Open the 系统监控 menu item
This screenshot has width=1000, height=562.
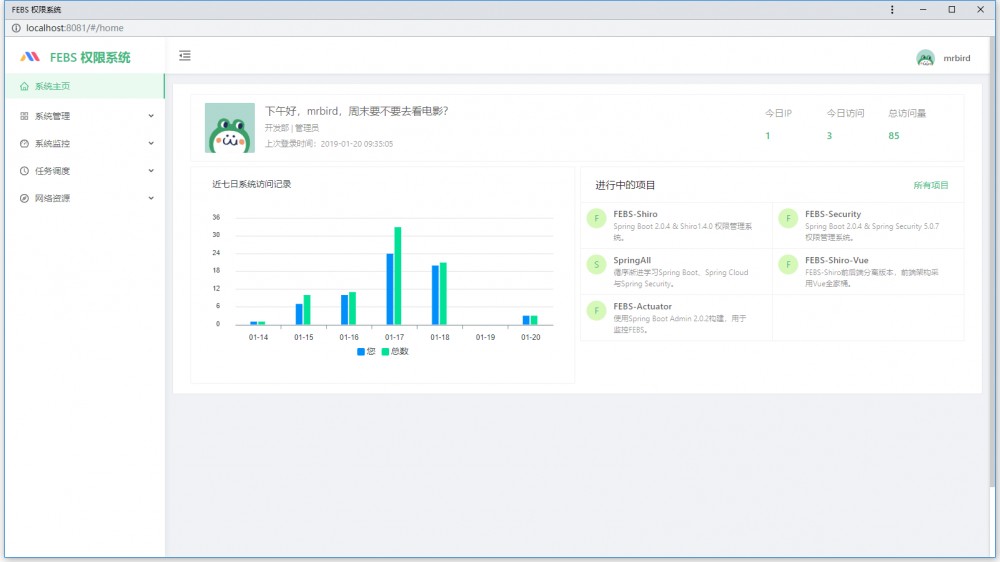pos(85,144)
